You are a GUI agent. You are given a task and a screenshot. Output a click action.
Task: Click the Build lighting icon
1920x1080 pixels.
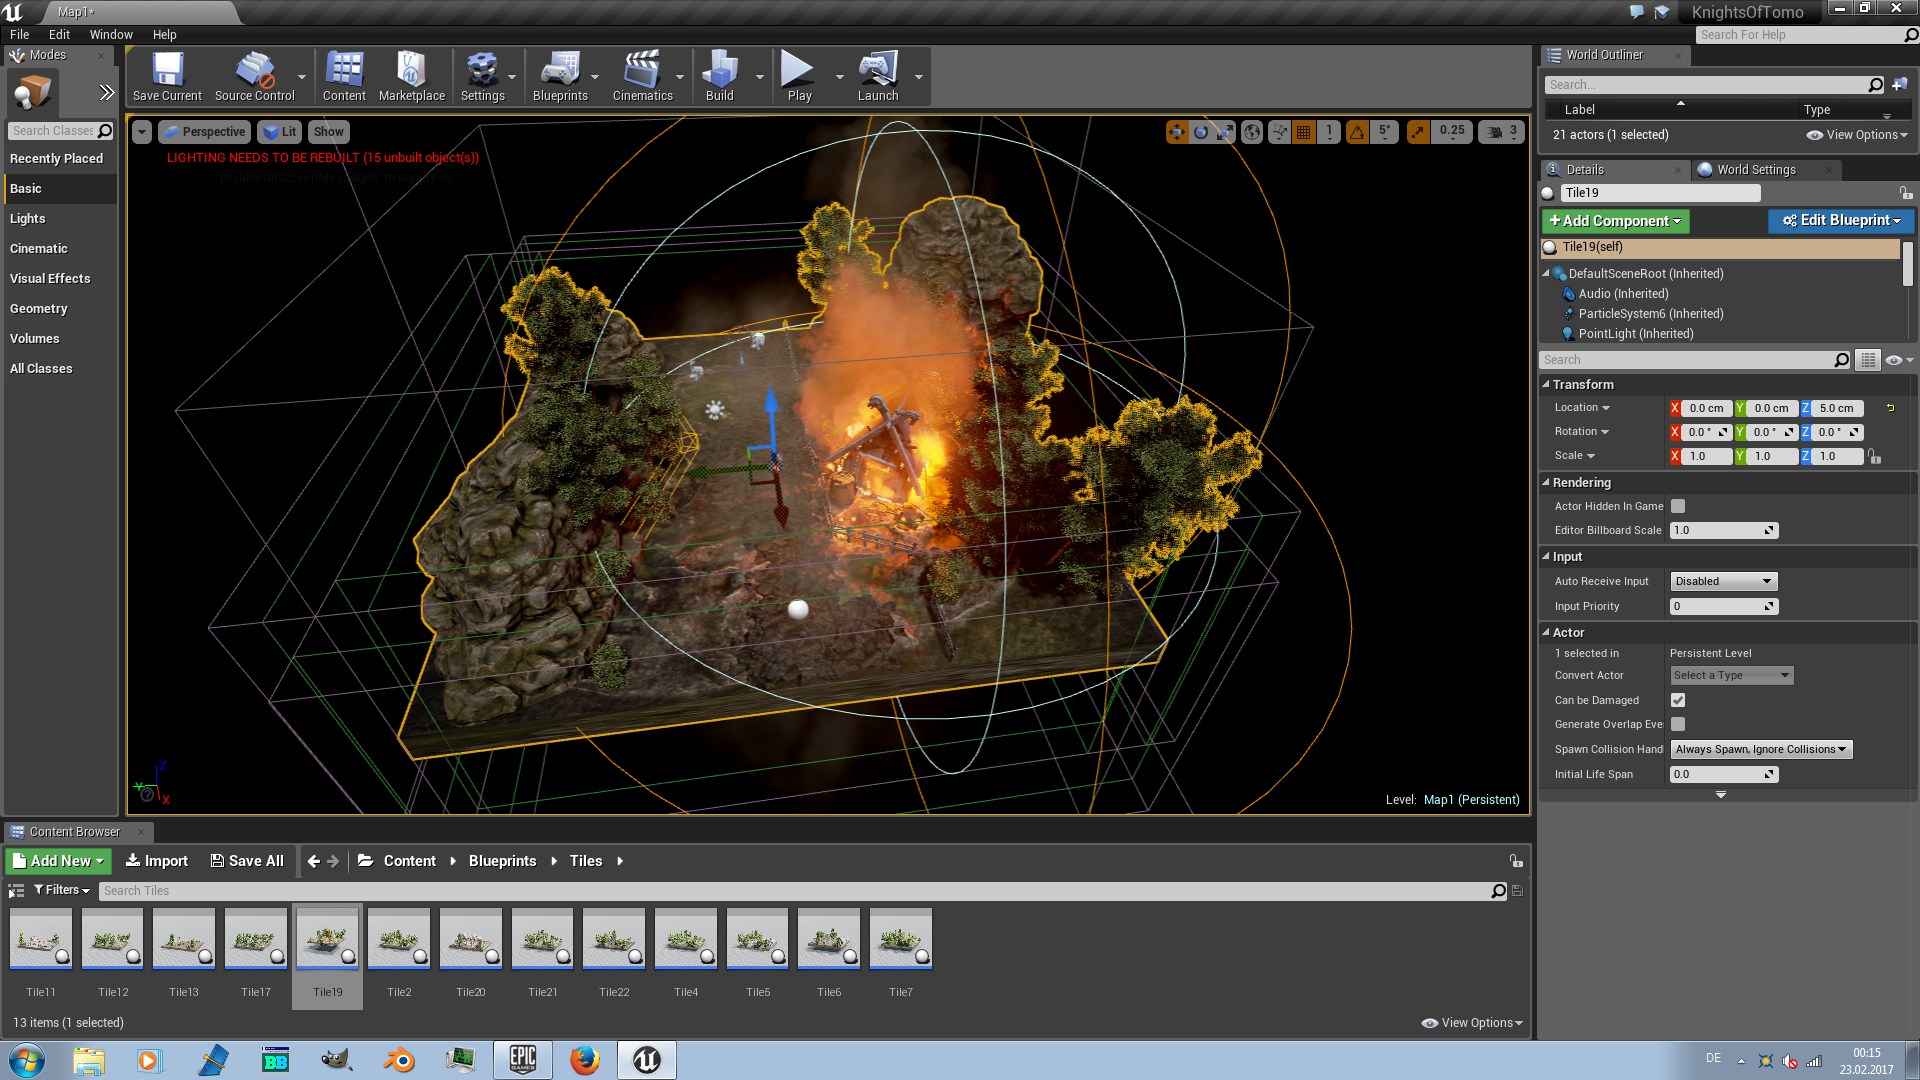click(x=719, y=76)
